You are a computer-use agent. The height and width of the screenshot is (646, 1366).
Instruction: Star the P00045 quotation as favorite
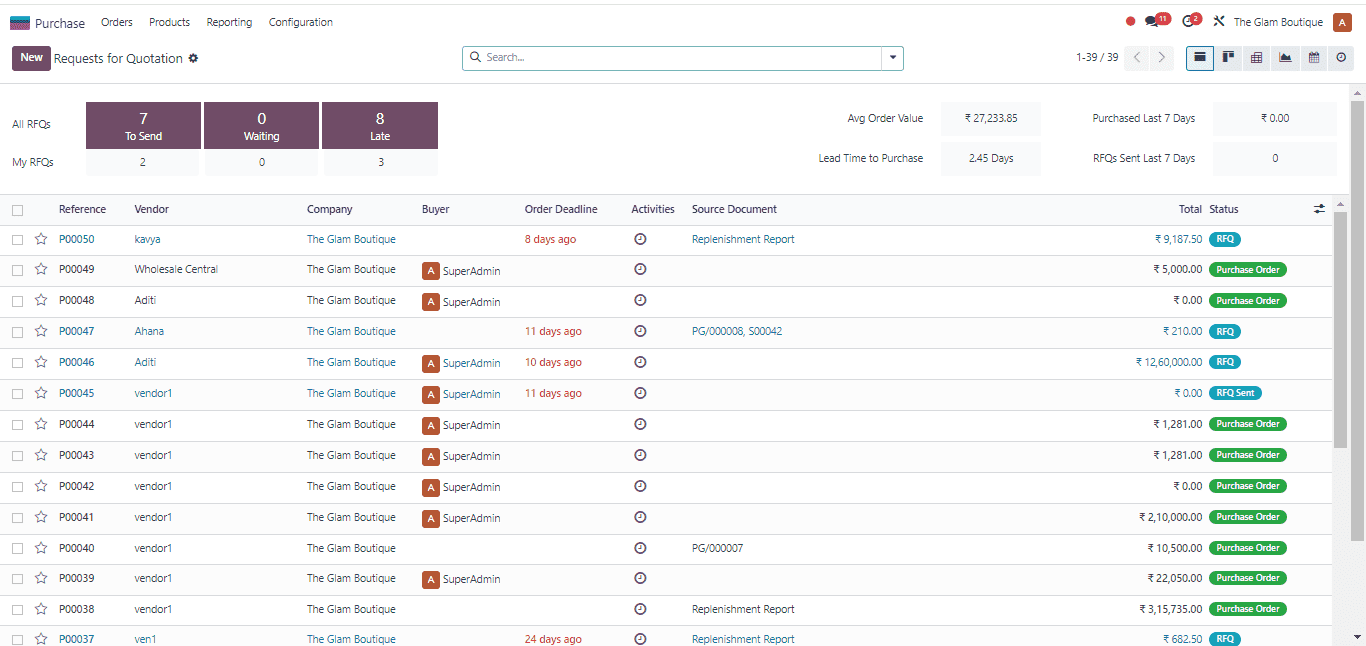coord(40,393)
